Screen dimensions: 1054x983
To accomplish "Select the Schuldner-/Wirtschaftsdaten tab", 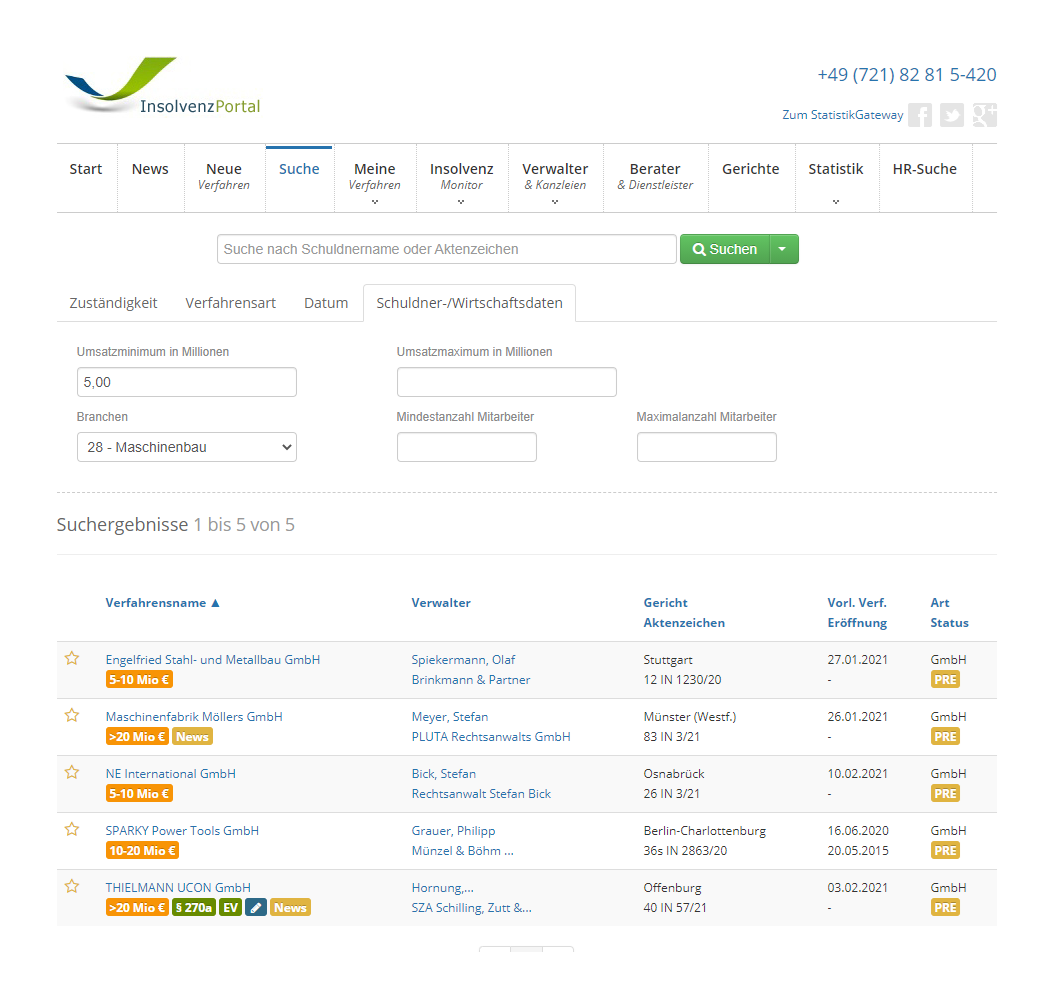I will 469,303.
